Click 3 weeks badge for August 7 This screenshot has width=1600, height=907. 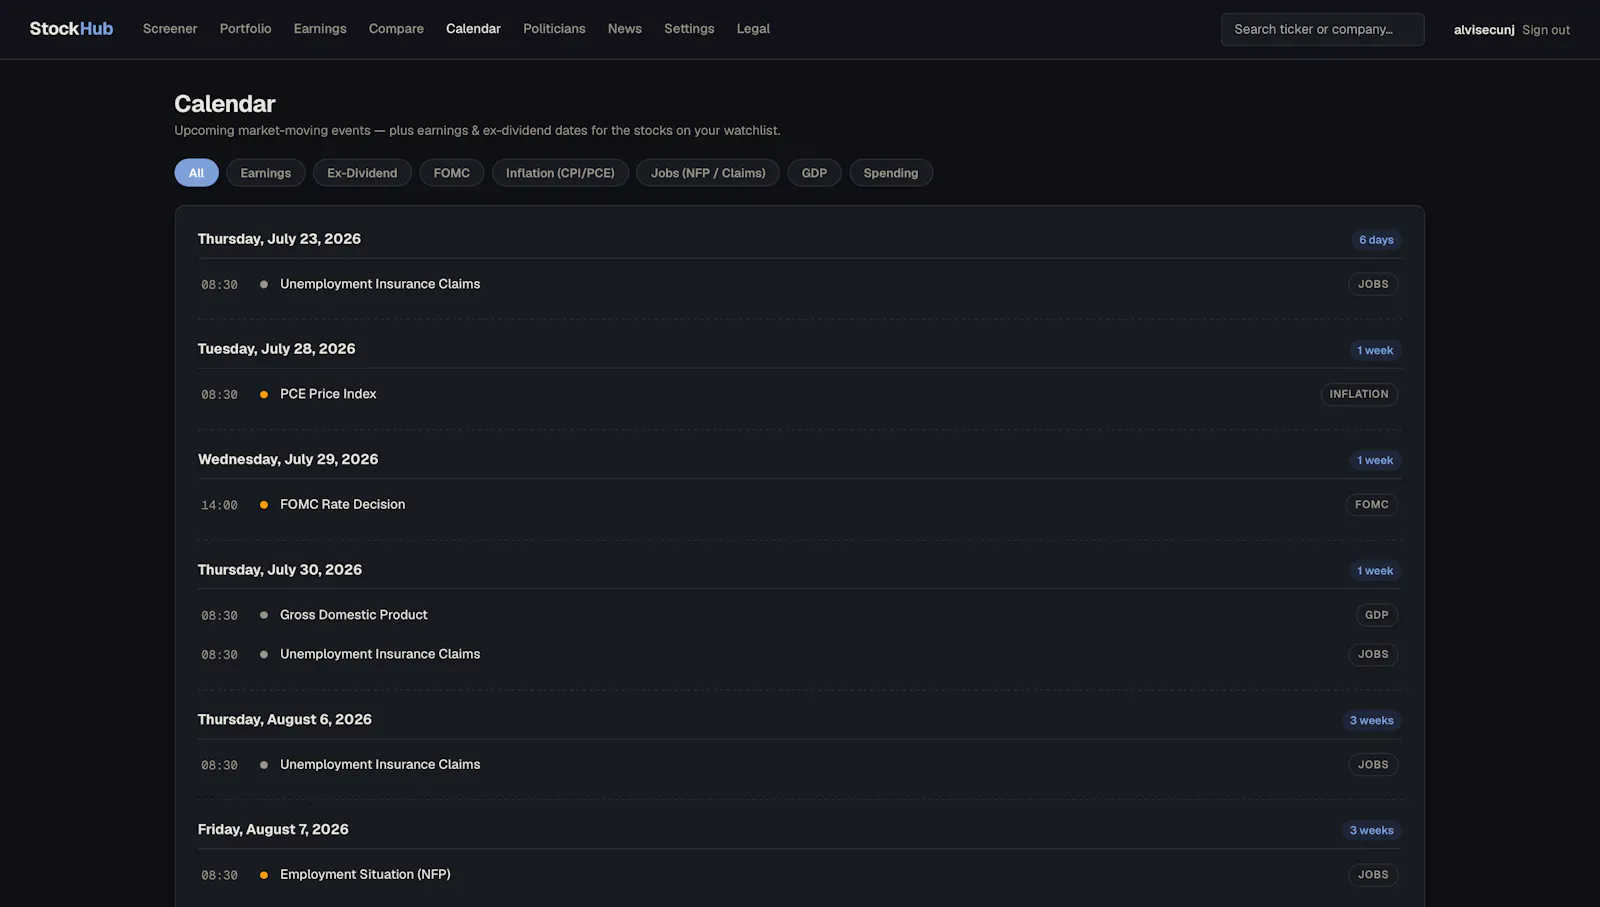coord(1372,831)
